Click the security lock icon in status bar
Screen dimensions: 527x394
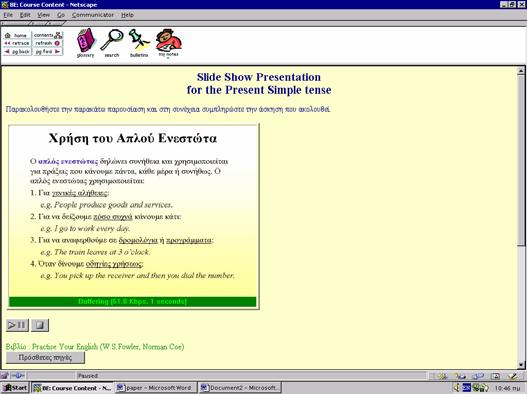coord(4,376)
